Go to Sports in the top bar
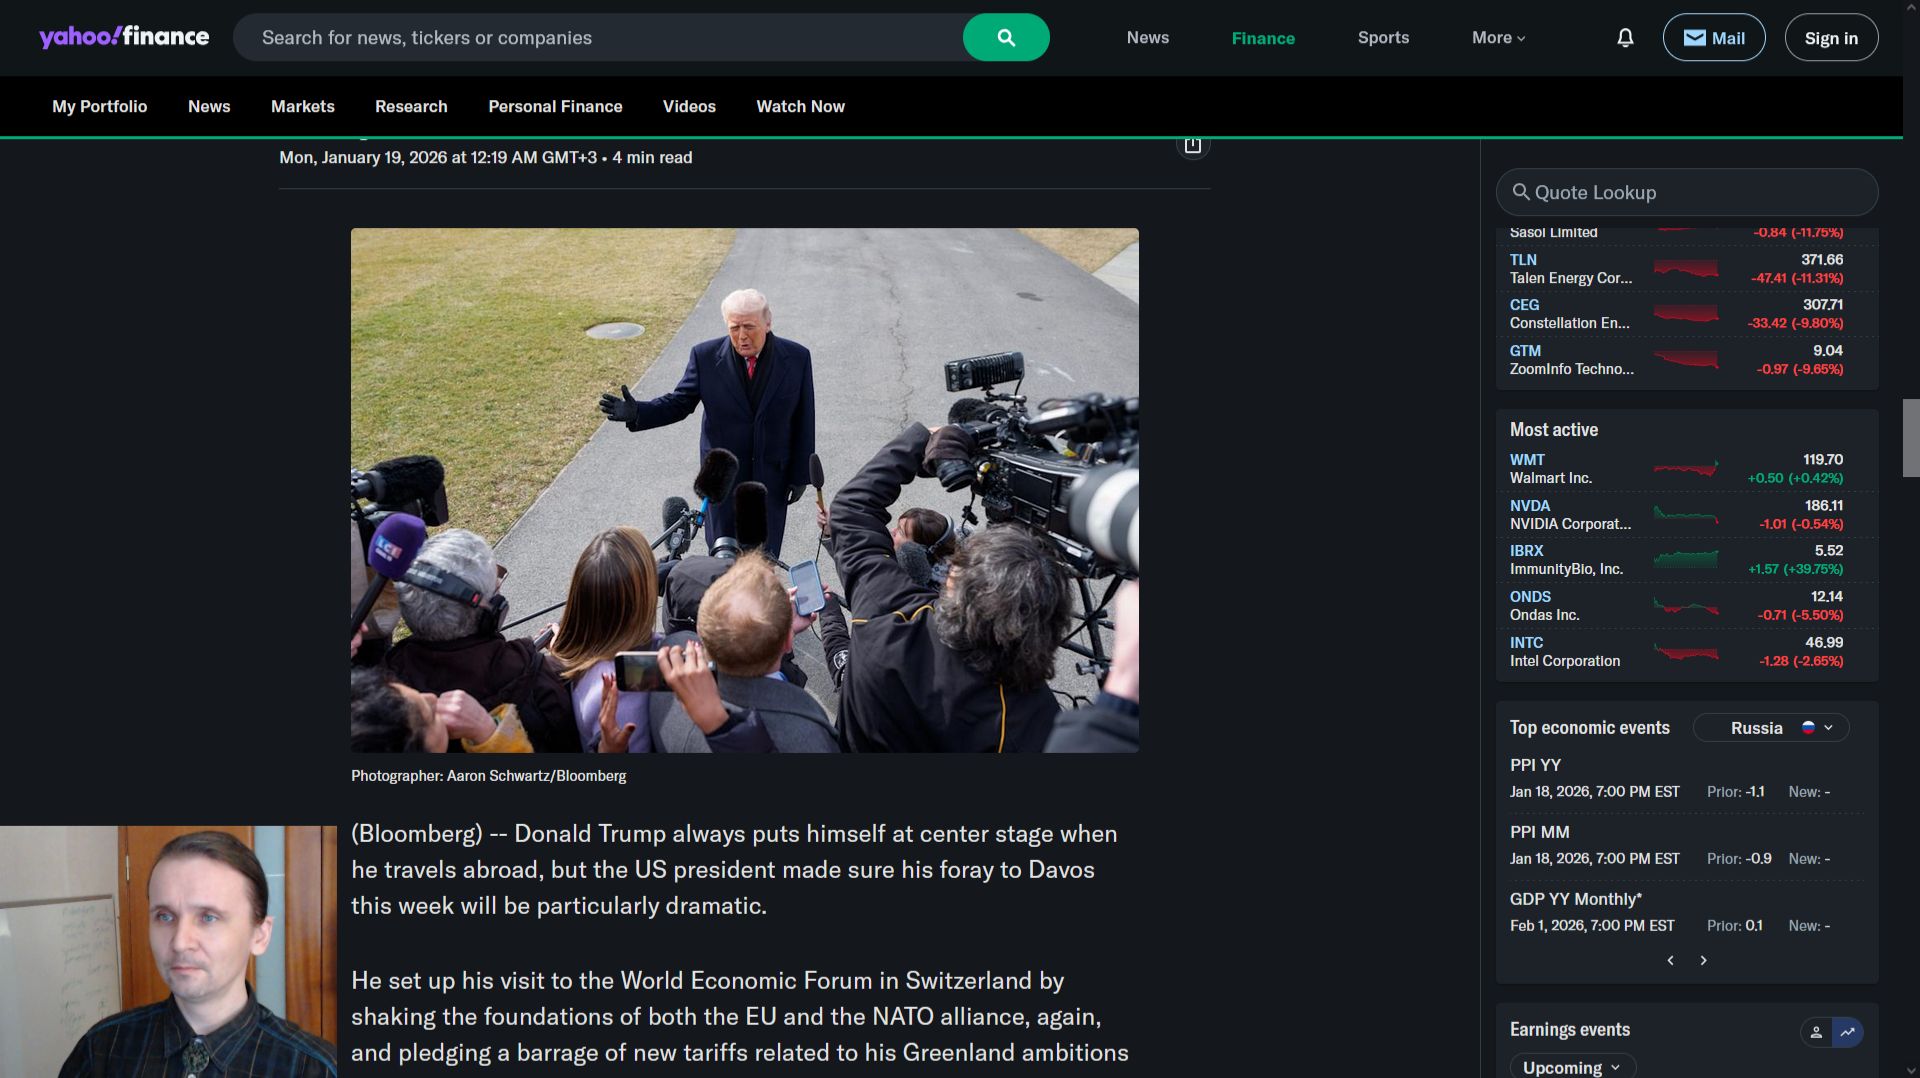This screenshot has width=1920, height=1078. point(1383,38)
